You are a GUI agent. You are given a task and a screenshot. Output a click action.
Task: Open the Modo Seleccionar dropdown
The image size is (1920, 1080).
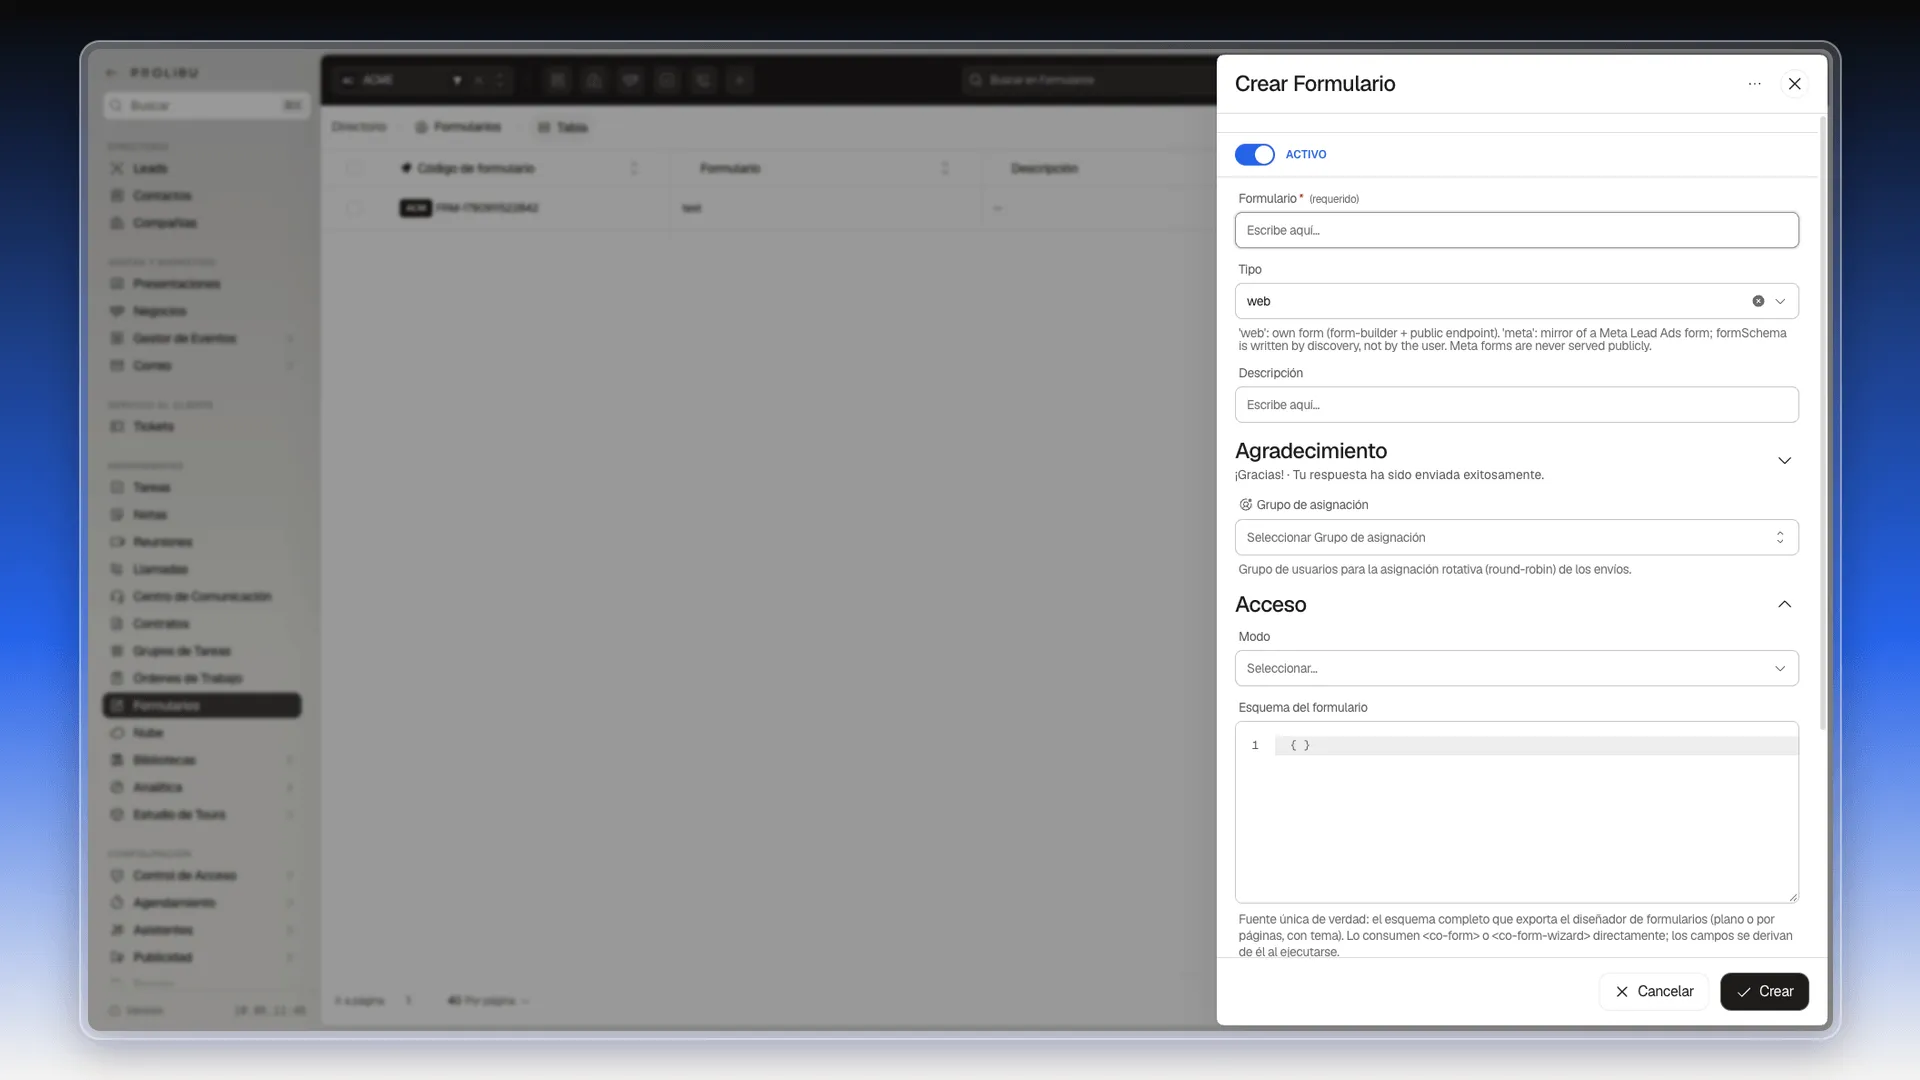(1516, 668)
